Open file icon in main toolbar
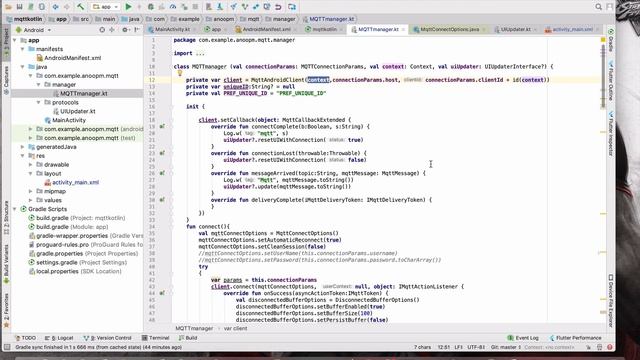 coord(8,7)
